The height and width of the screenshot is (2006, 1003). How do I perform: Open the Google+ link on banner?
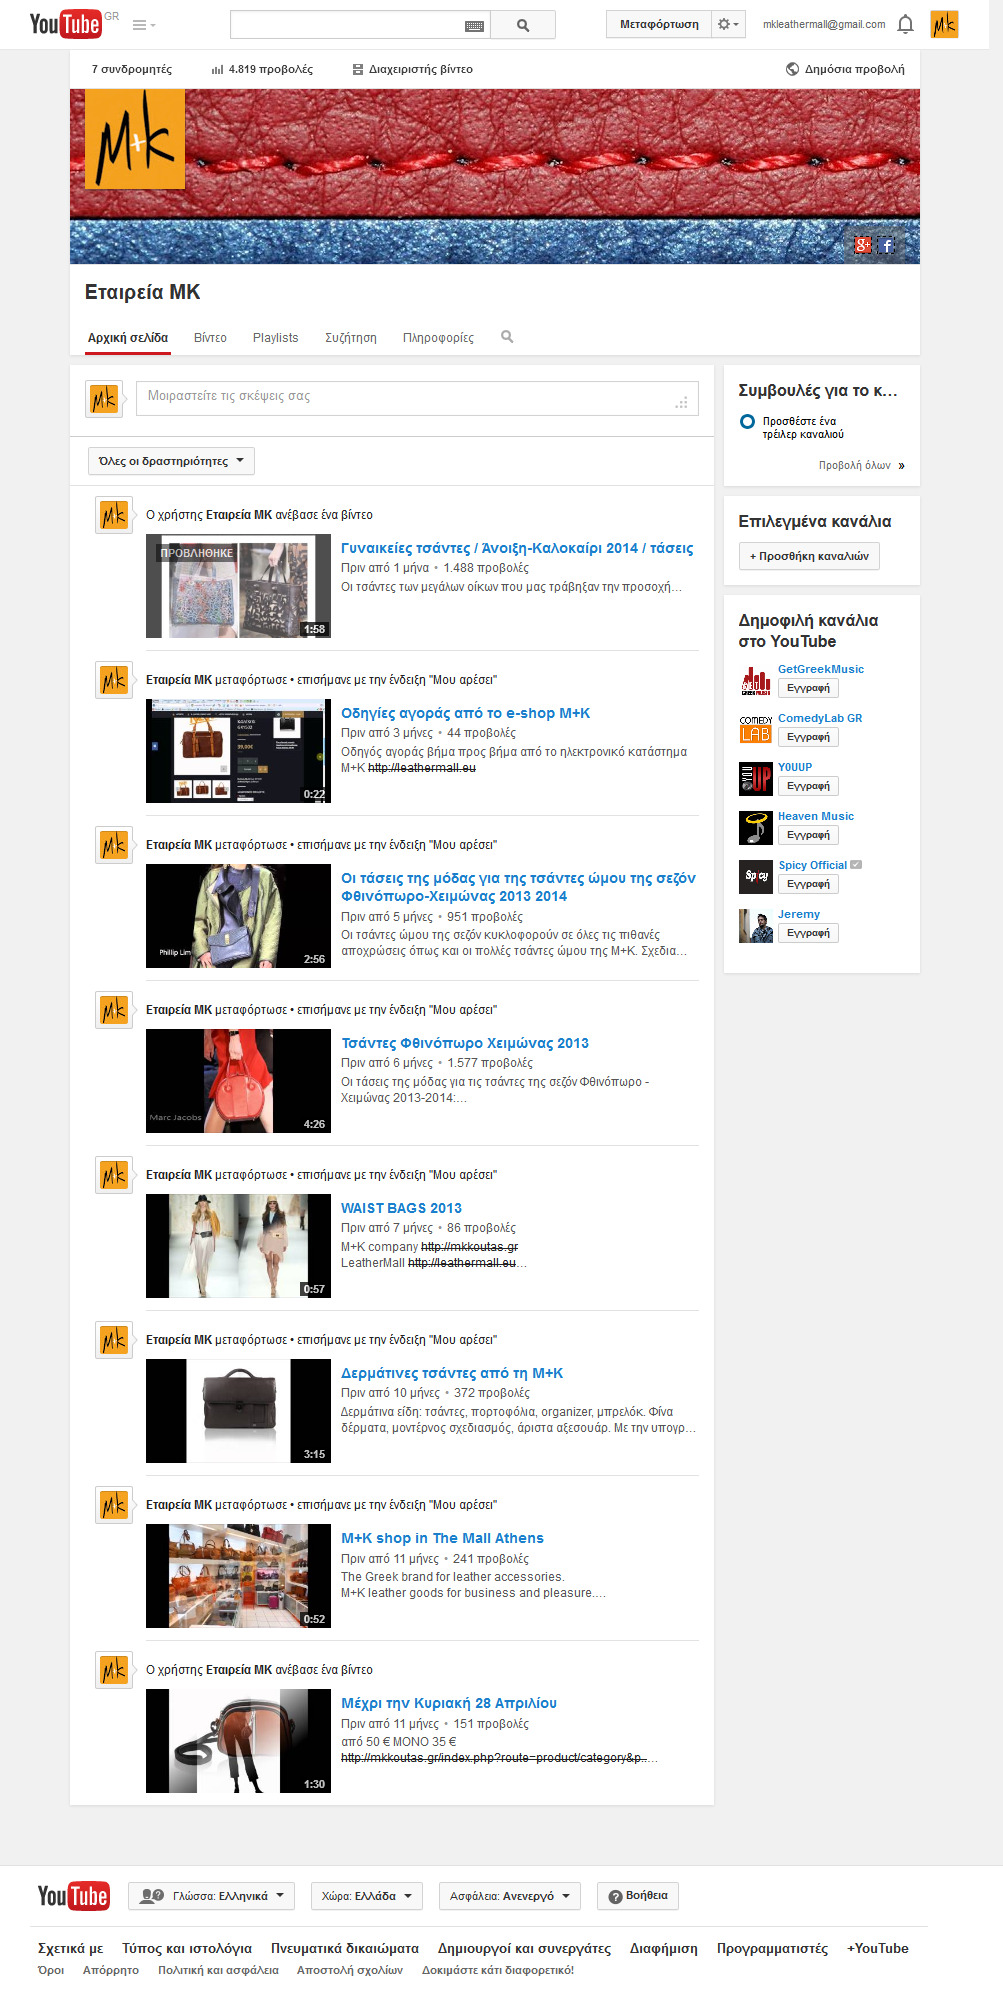(x=863, y=245)
